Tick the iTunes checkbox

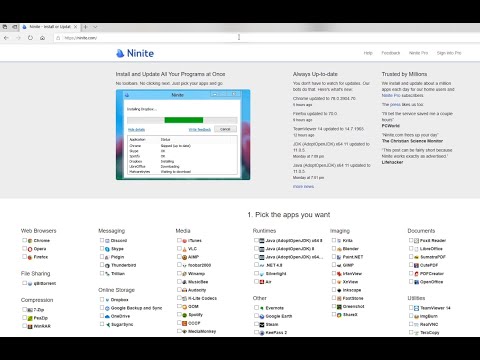point(179,240)
